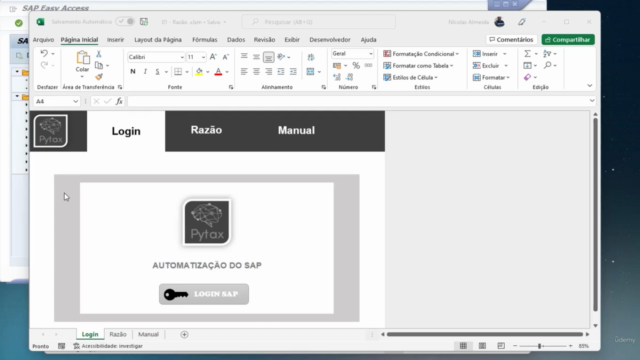Open Formatação Condicional dropdown
This screenshot has width=640, height=360.
click(x=421, y=54)
